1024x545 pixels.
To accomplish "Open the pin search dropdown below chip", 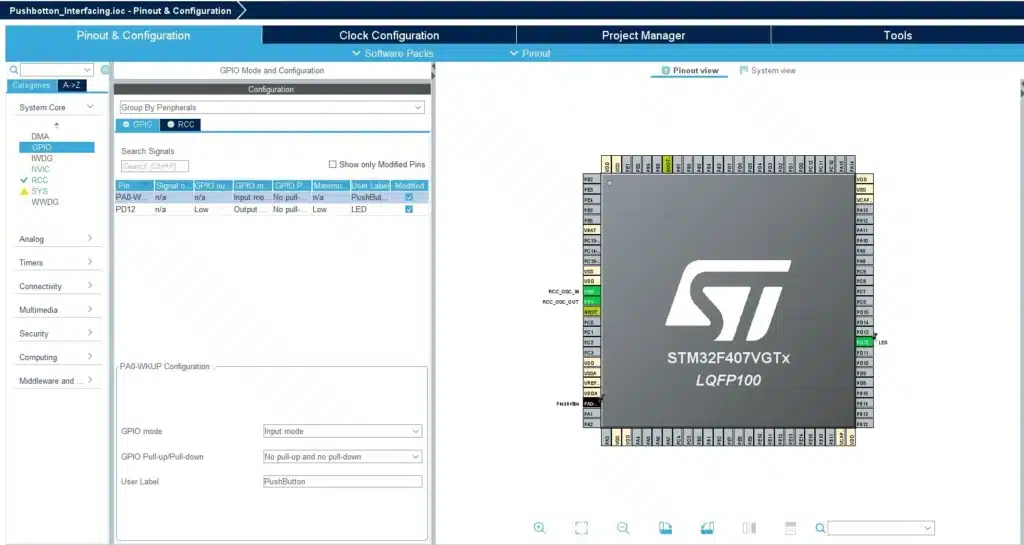I will (x=927, y=528).
